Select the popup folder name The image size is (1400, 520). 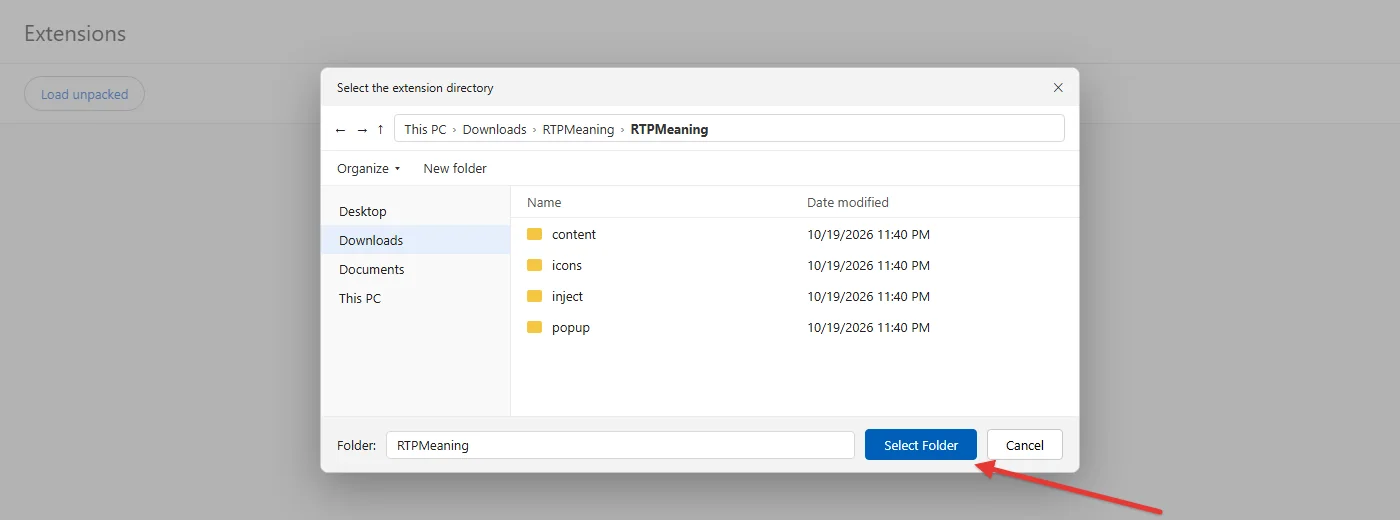click(x=571, y=327)
